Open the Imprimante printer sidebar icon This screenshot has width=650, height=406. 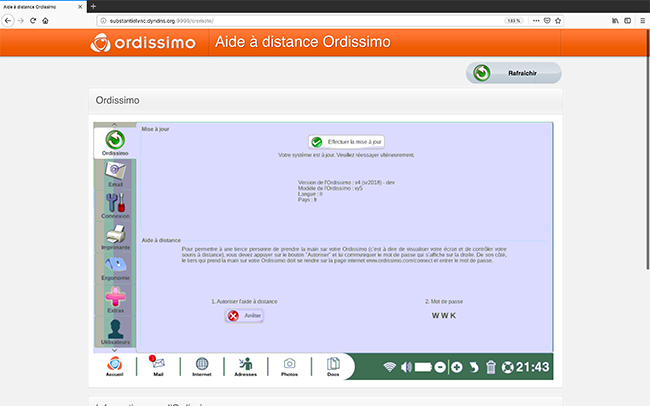115,237
